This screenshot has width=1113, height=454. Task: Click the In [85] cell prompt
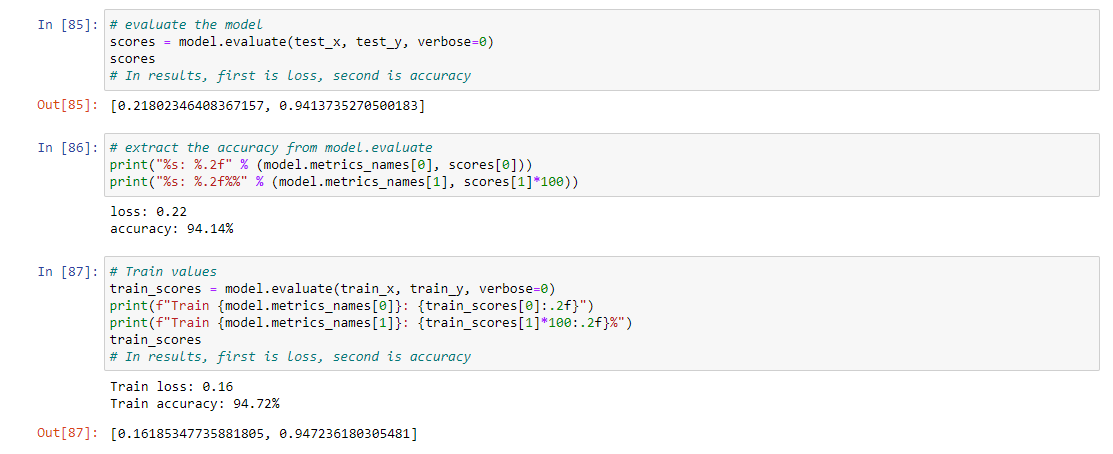click(x=67, y=25)
